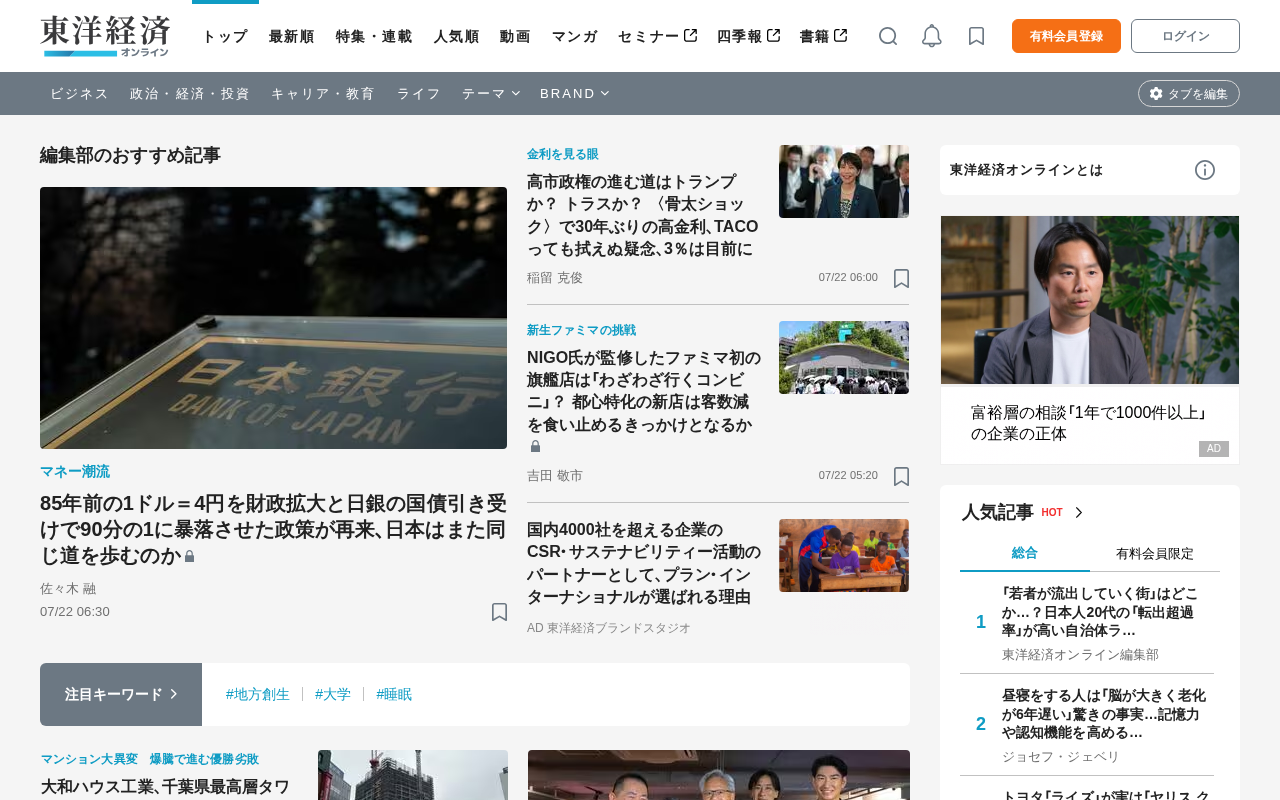Open the マネー潮流 series link
Image resolution: width=1280 pixels, height=800 pixels.
75,471
